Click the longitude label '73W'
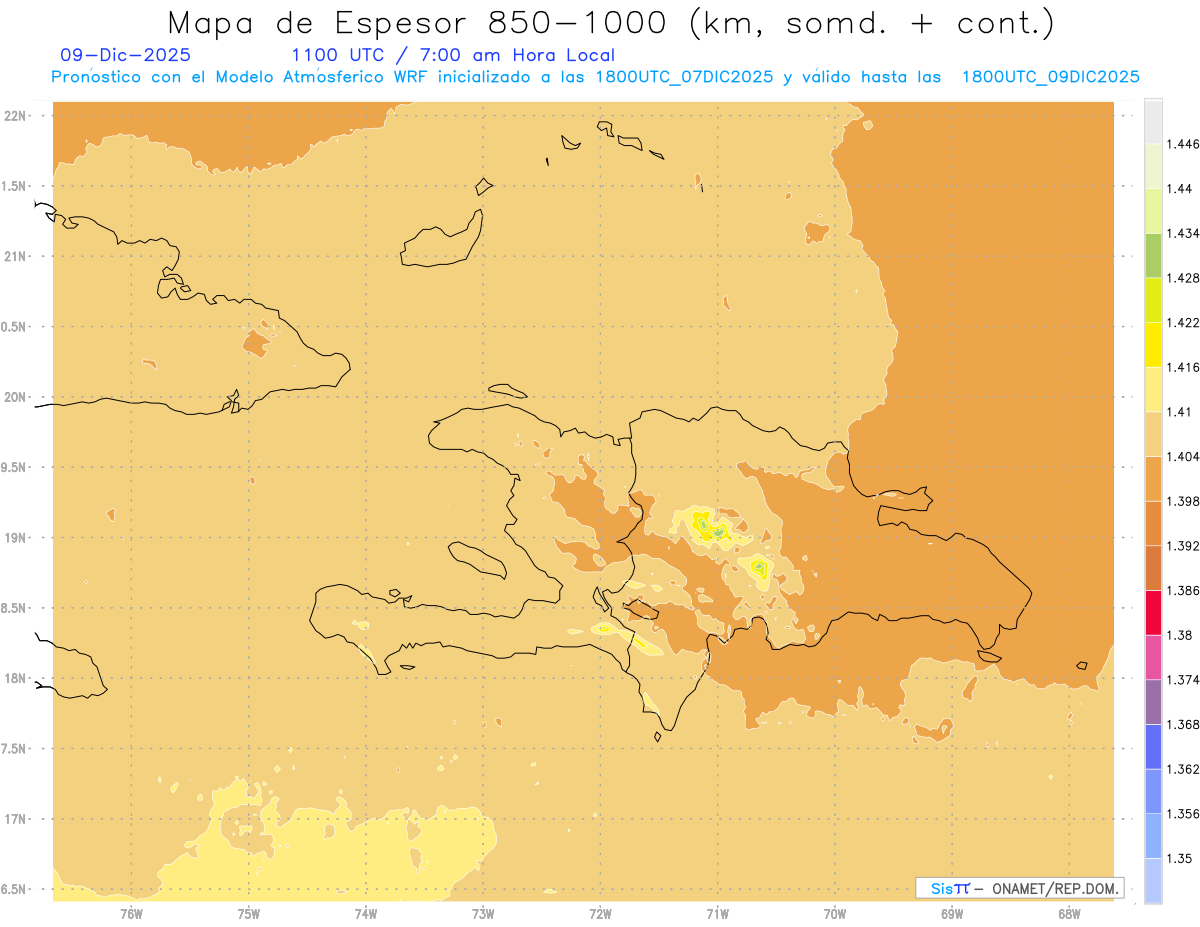Screen dimensions: 1200x927 [x=483, y=913]
